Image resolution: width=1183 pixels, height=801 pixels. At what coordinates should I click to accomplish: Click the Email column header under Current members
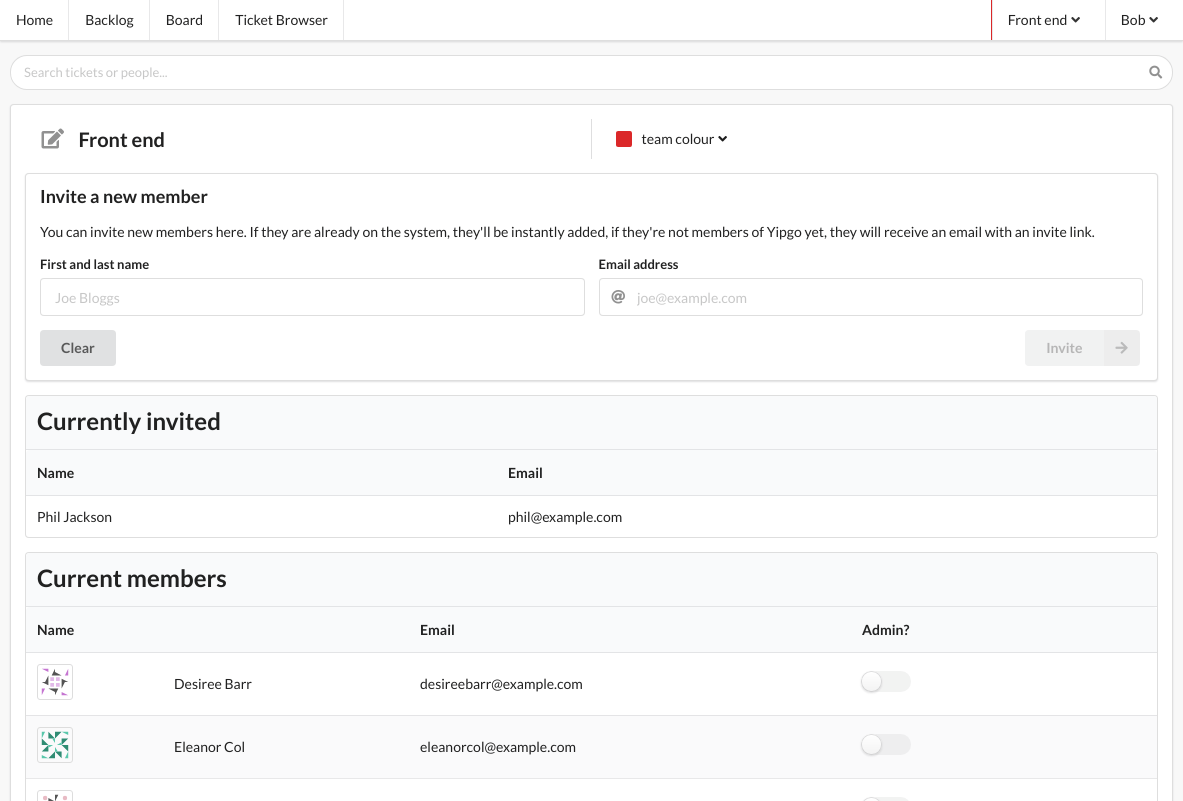point(438,630)
